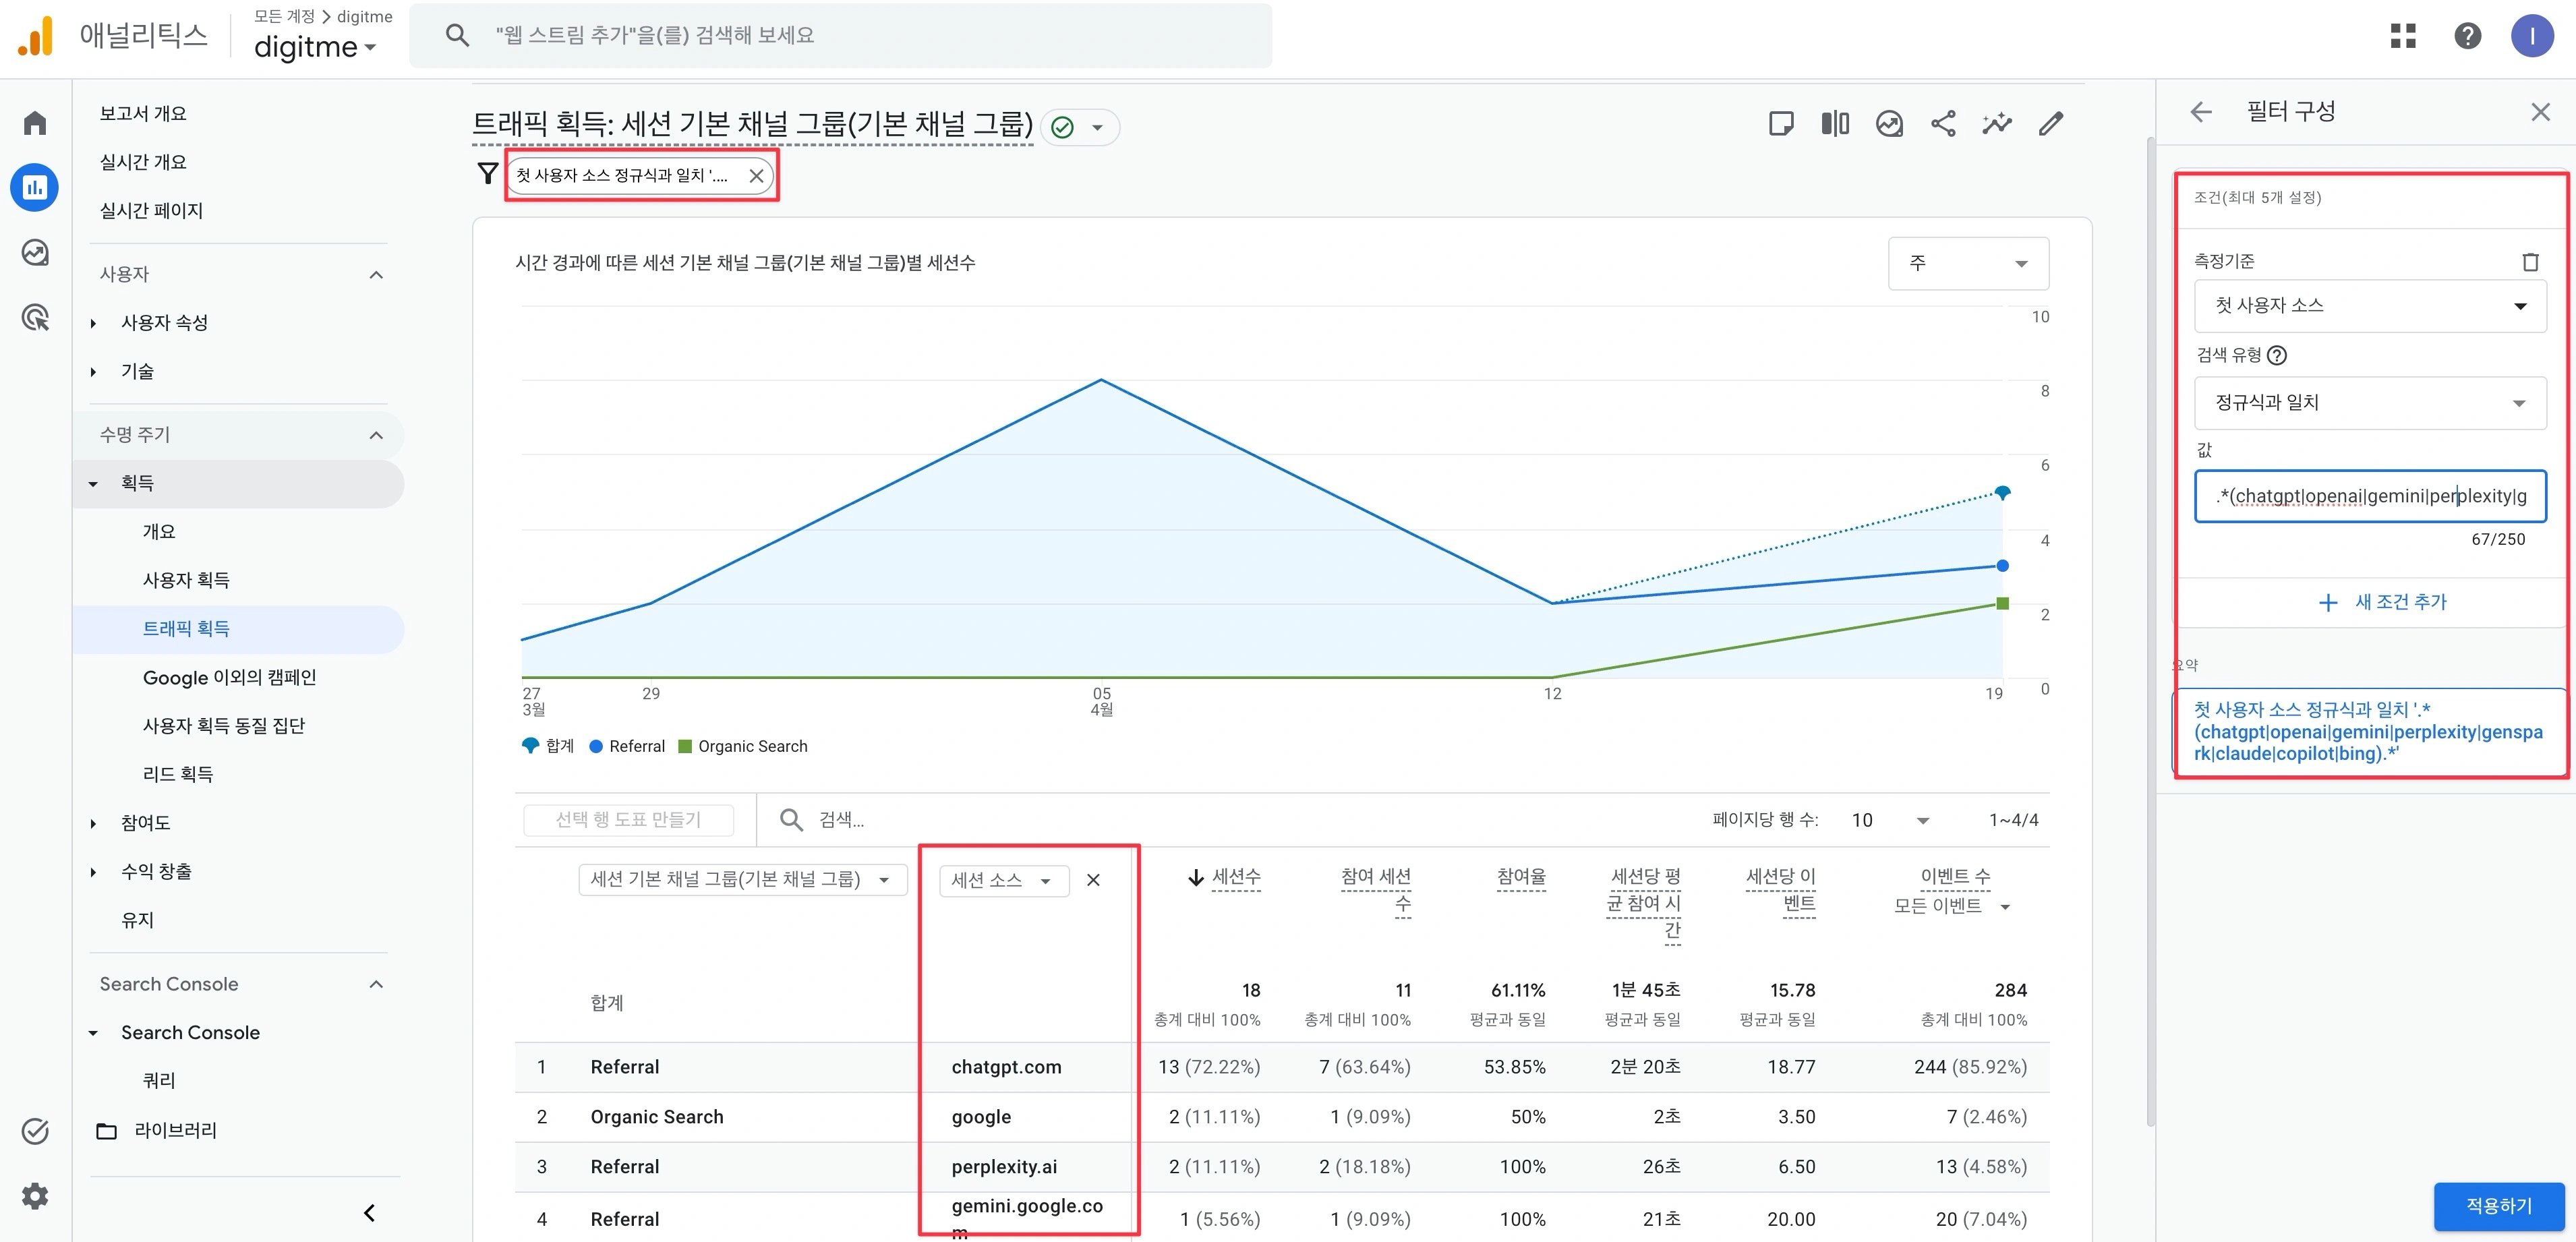Screen dimensions: 2576x1242
Task: Open 실시간 페이지 in navigation
Action: [x=151, y=211]
